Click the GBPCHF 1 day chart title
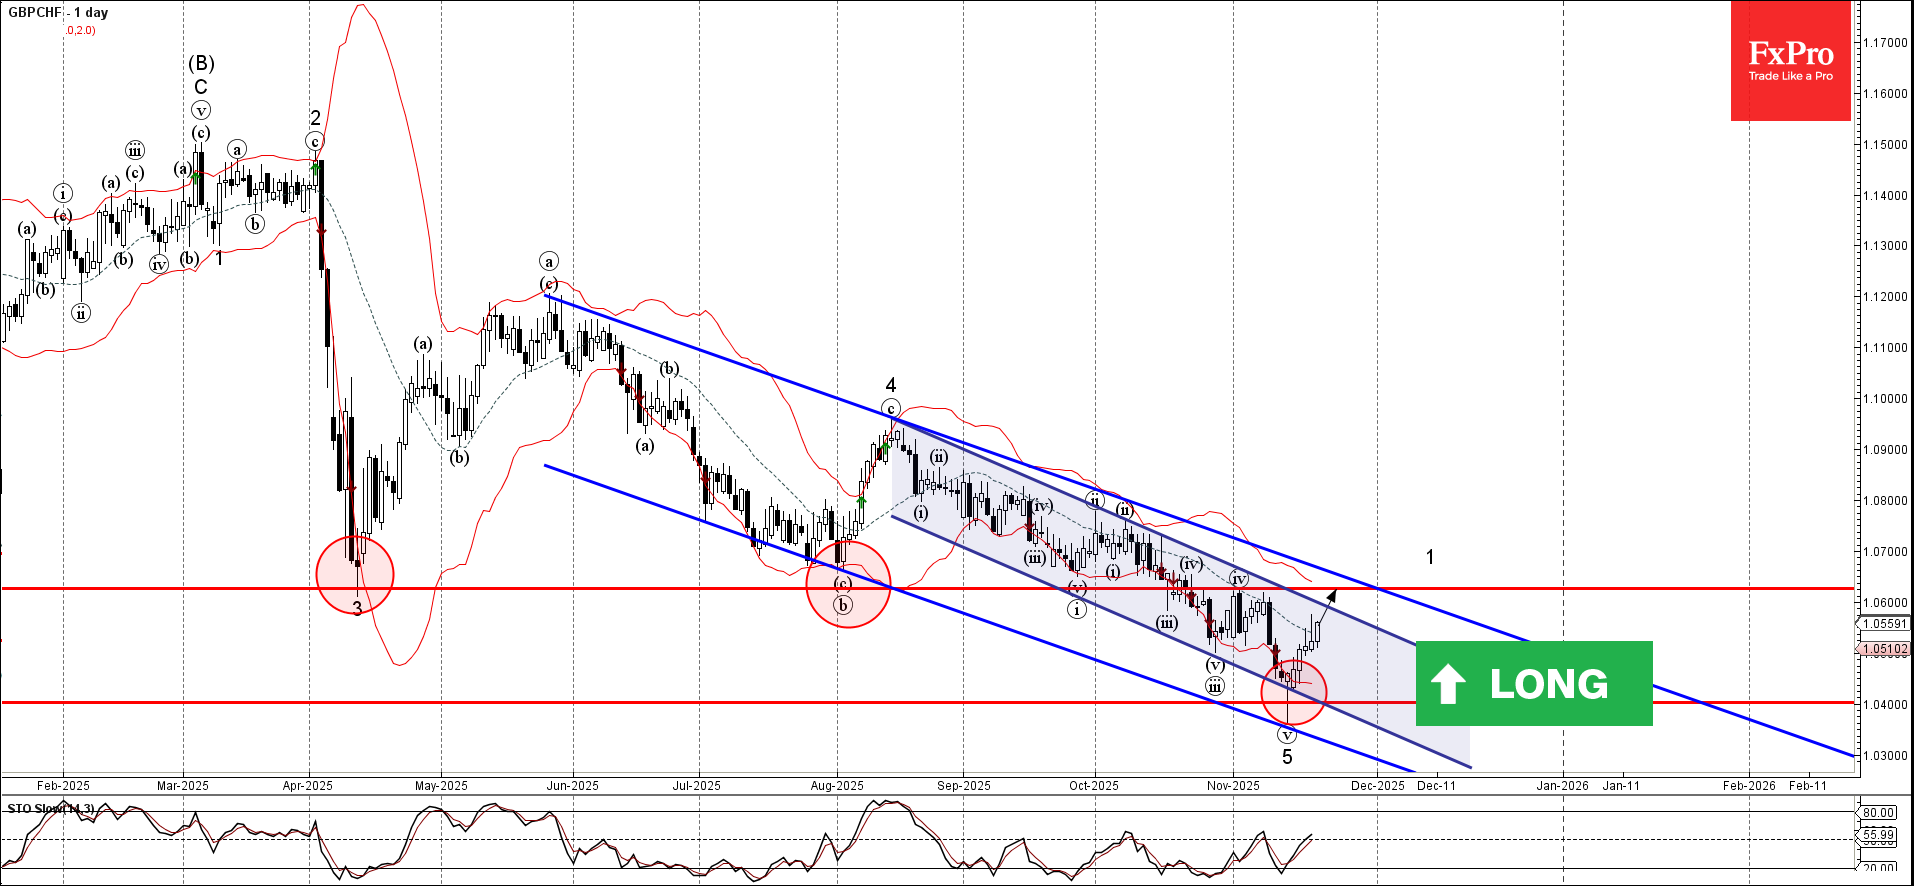1914x886 pixels. coord(58,12)
